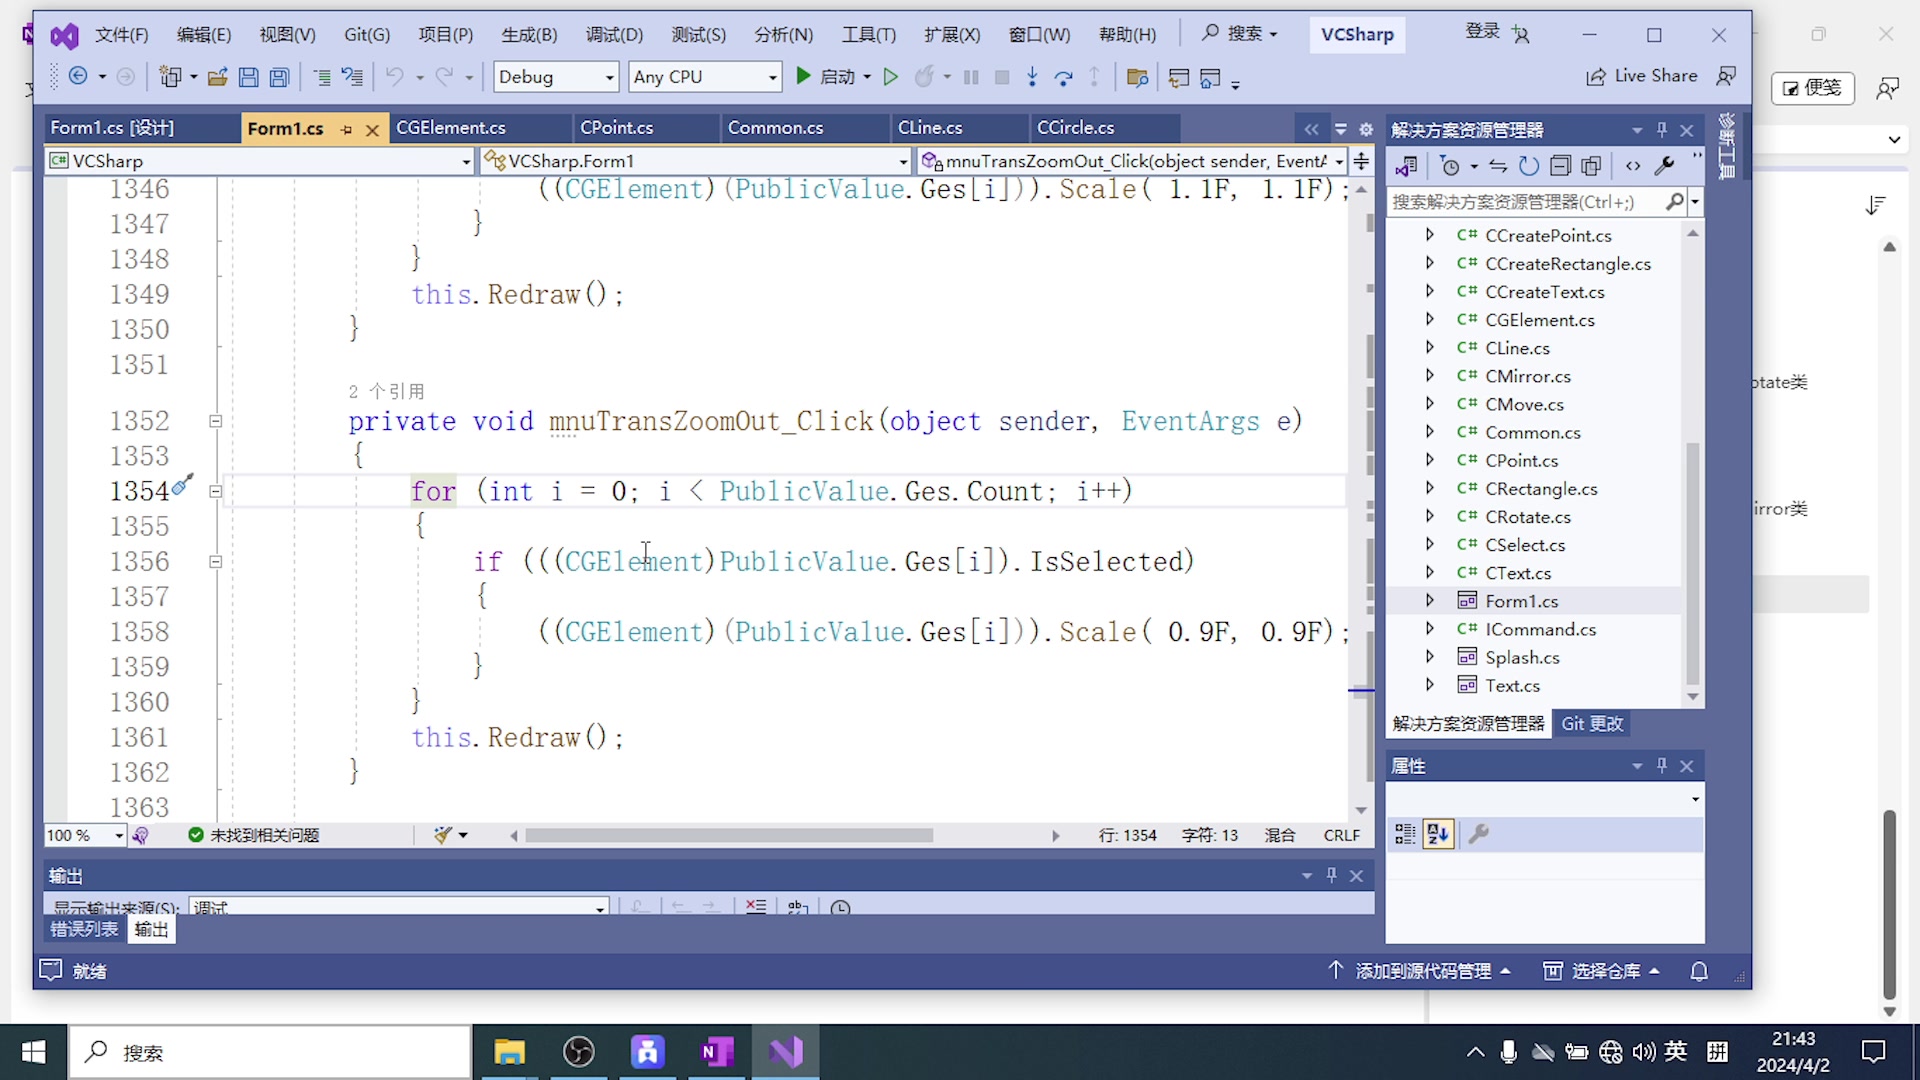Viewport: 1920px width, 1080px height.
Task: Toggle categorized view in Properties panel
Action: (x=1405, y=834)
